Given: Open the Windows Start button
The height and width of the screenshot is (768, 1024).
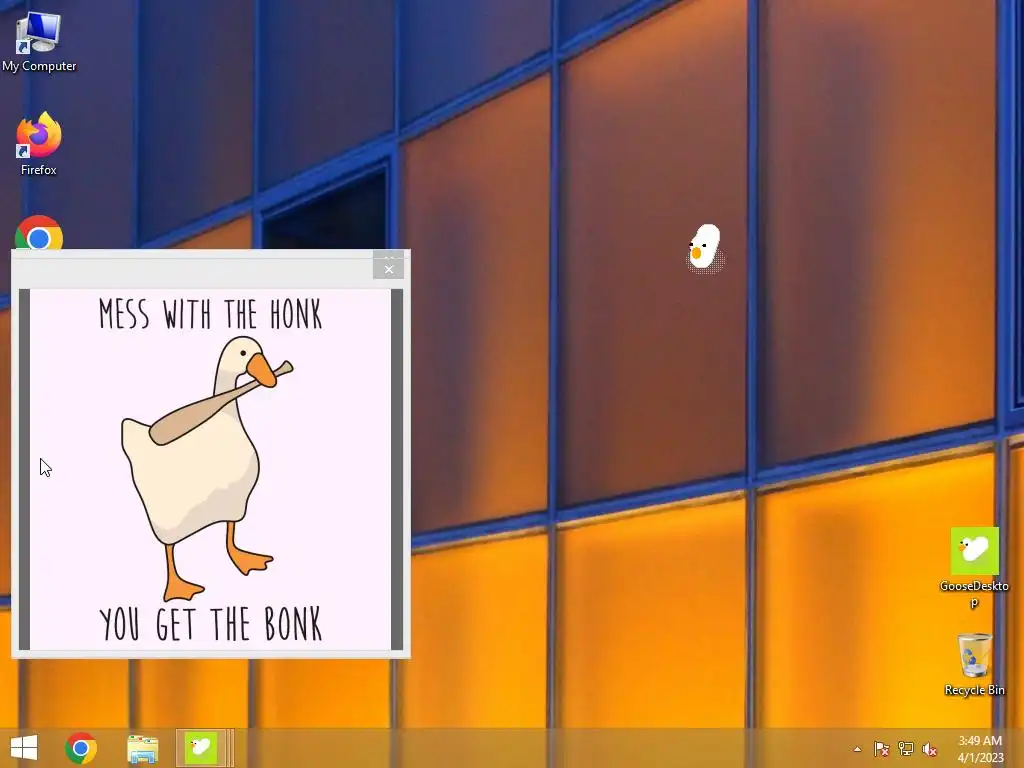Looking at the screenshot, I should 24,748.
